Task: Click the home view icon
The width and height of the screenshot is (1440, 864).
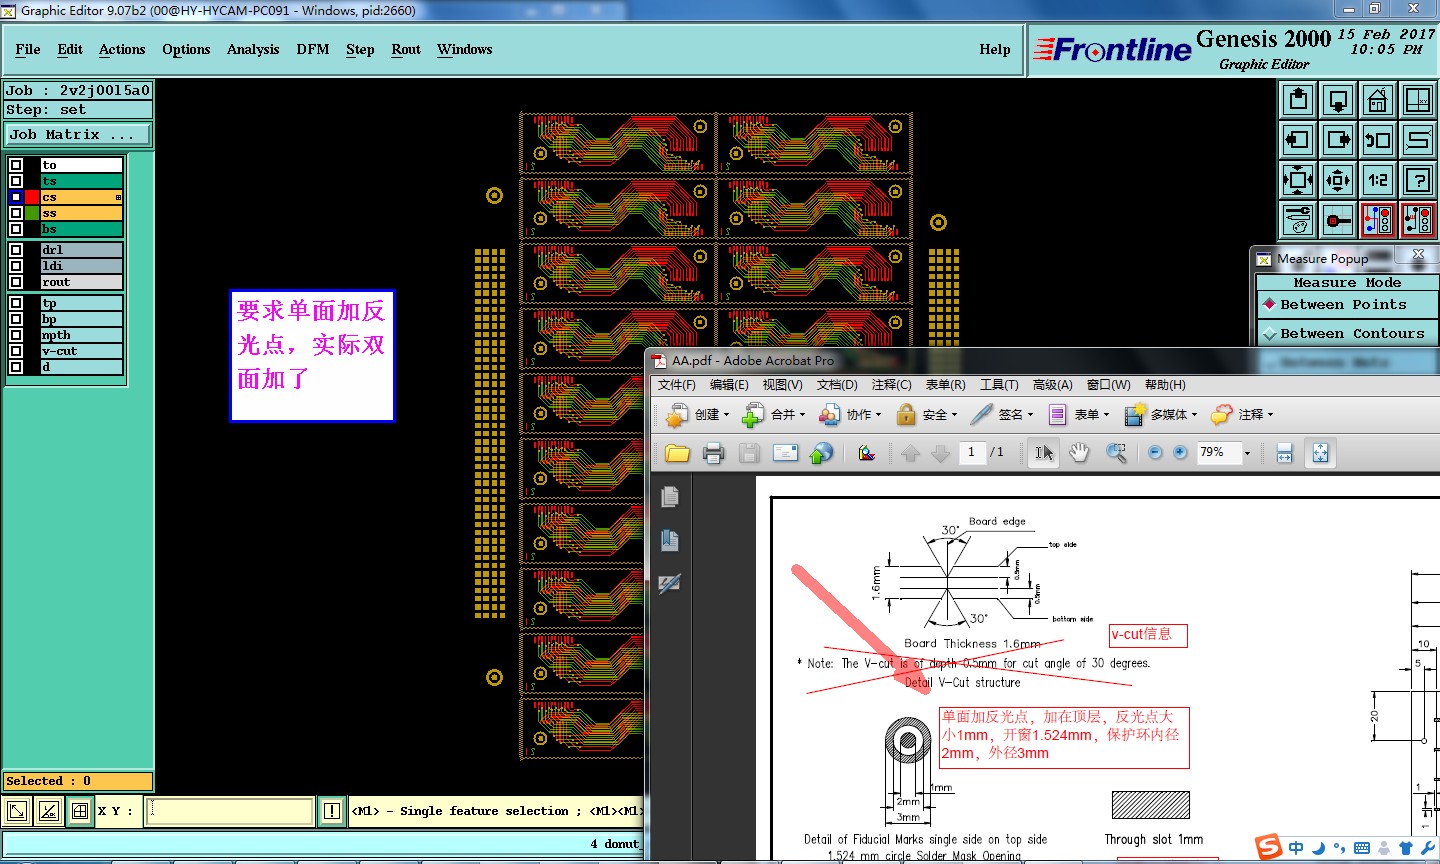Action: tap(1378, 100)
